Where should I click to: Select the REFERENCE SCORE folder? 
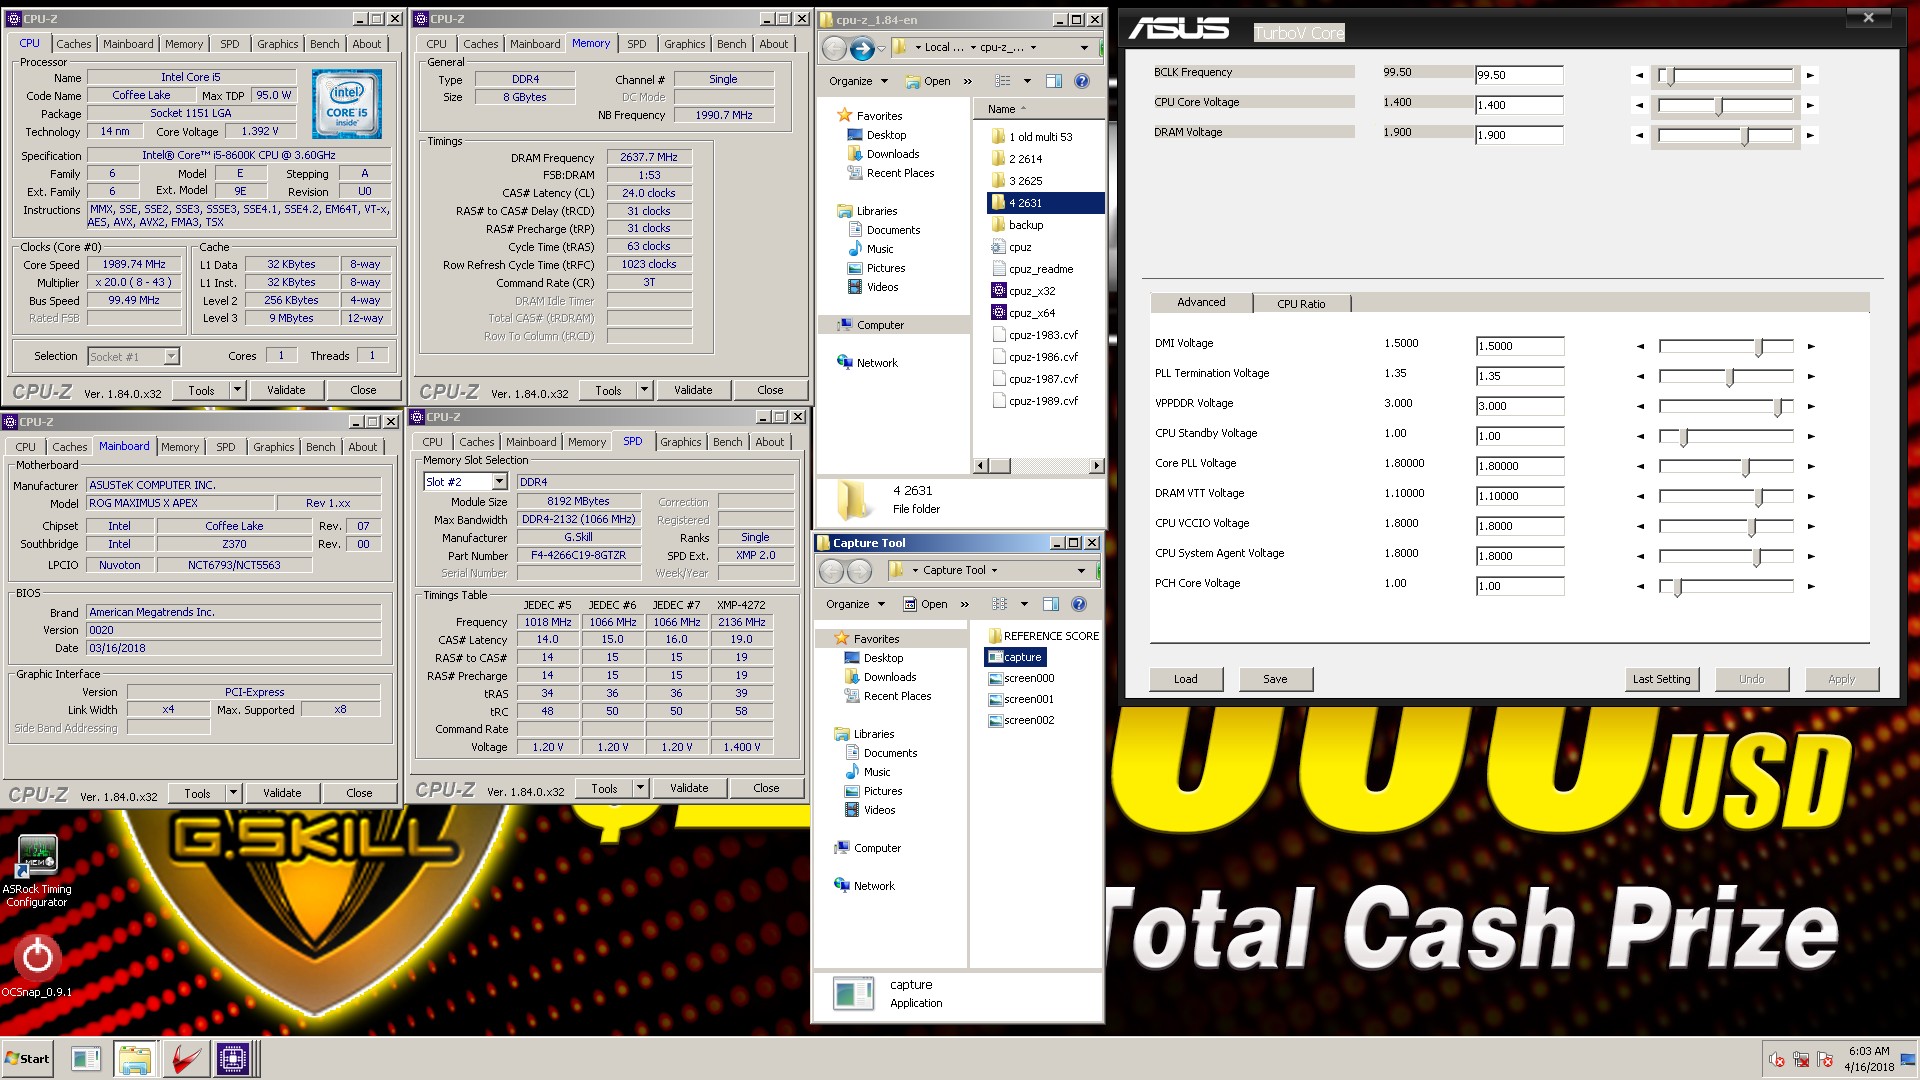(1043, 636)
